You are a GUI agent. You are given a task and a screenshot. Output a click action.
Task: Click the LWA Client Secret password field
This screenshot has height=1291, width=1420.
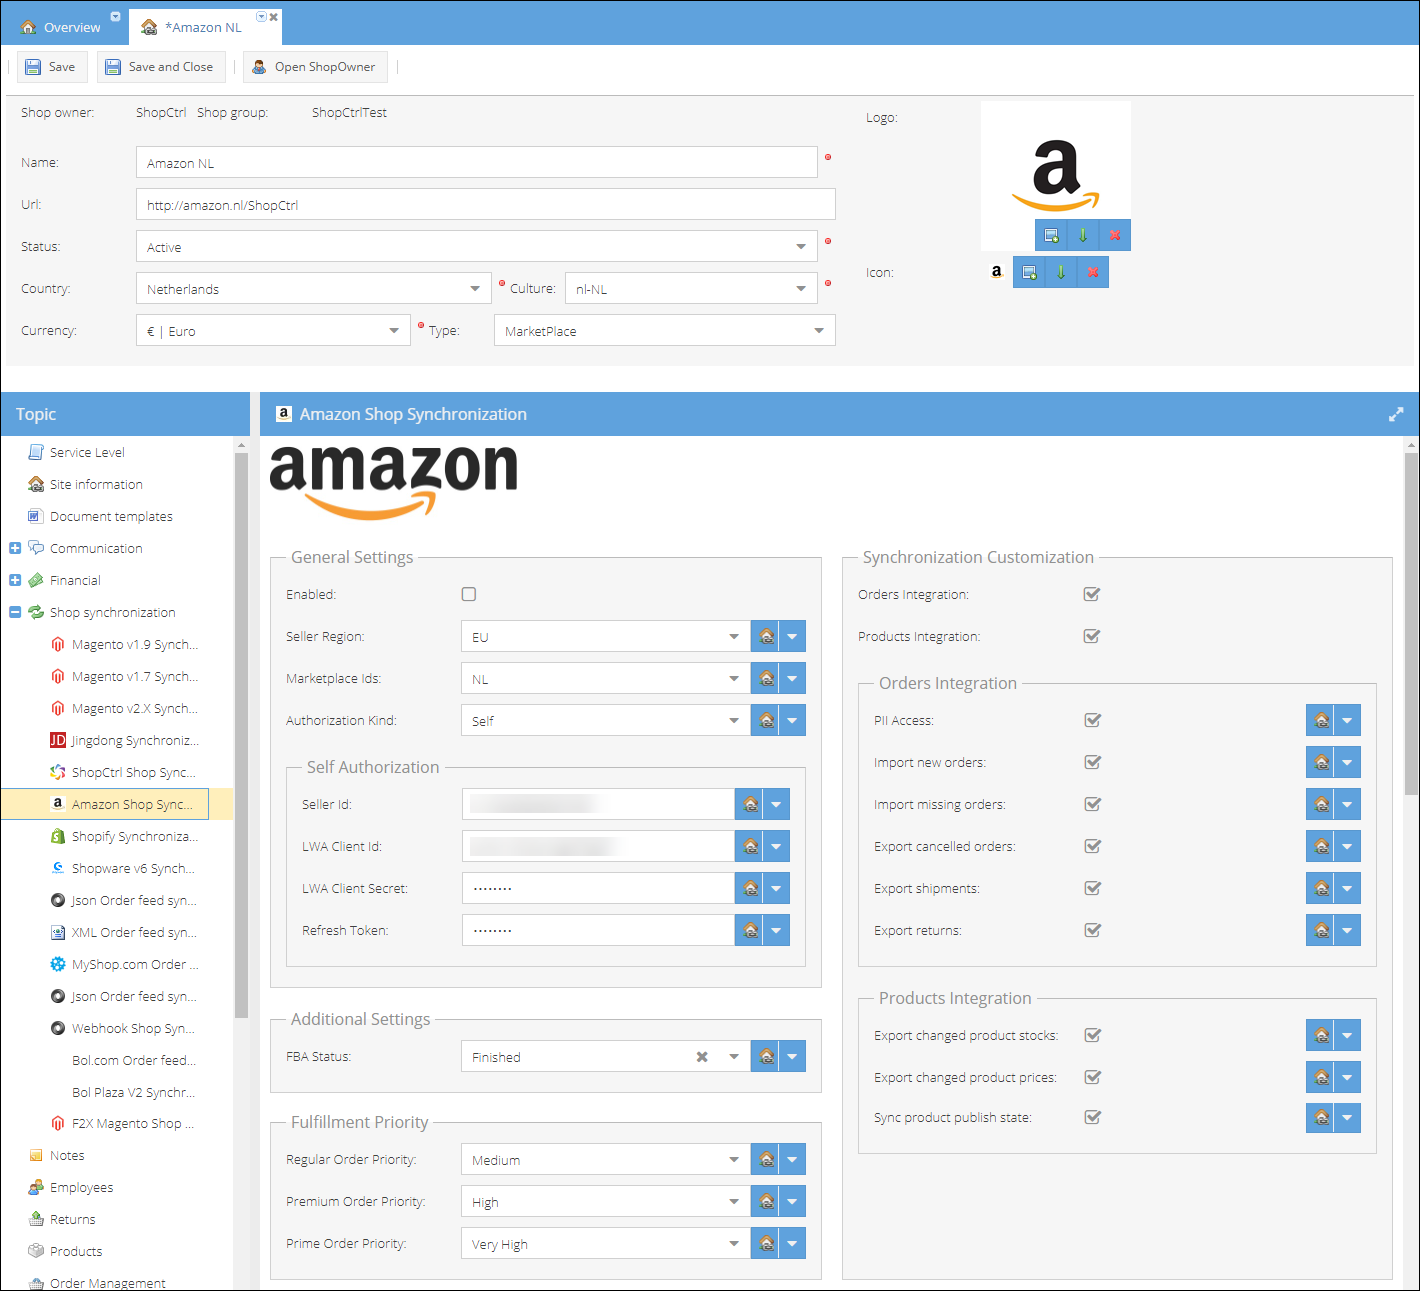click(598, 888)
